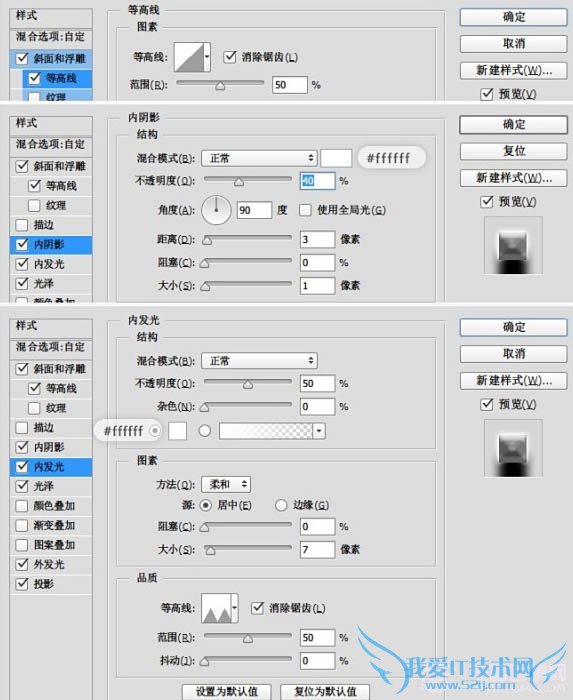Uncheck 预览 checkbox in 内发光 dialog
Screen dimensions: 573x700
pyautogui.click(x=487, y=404)
